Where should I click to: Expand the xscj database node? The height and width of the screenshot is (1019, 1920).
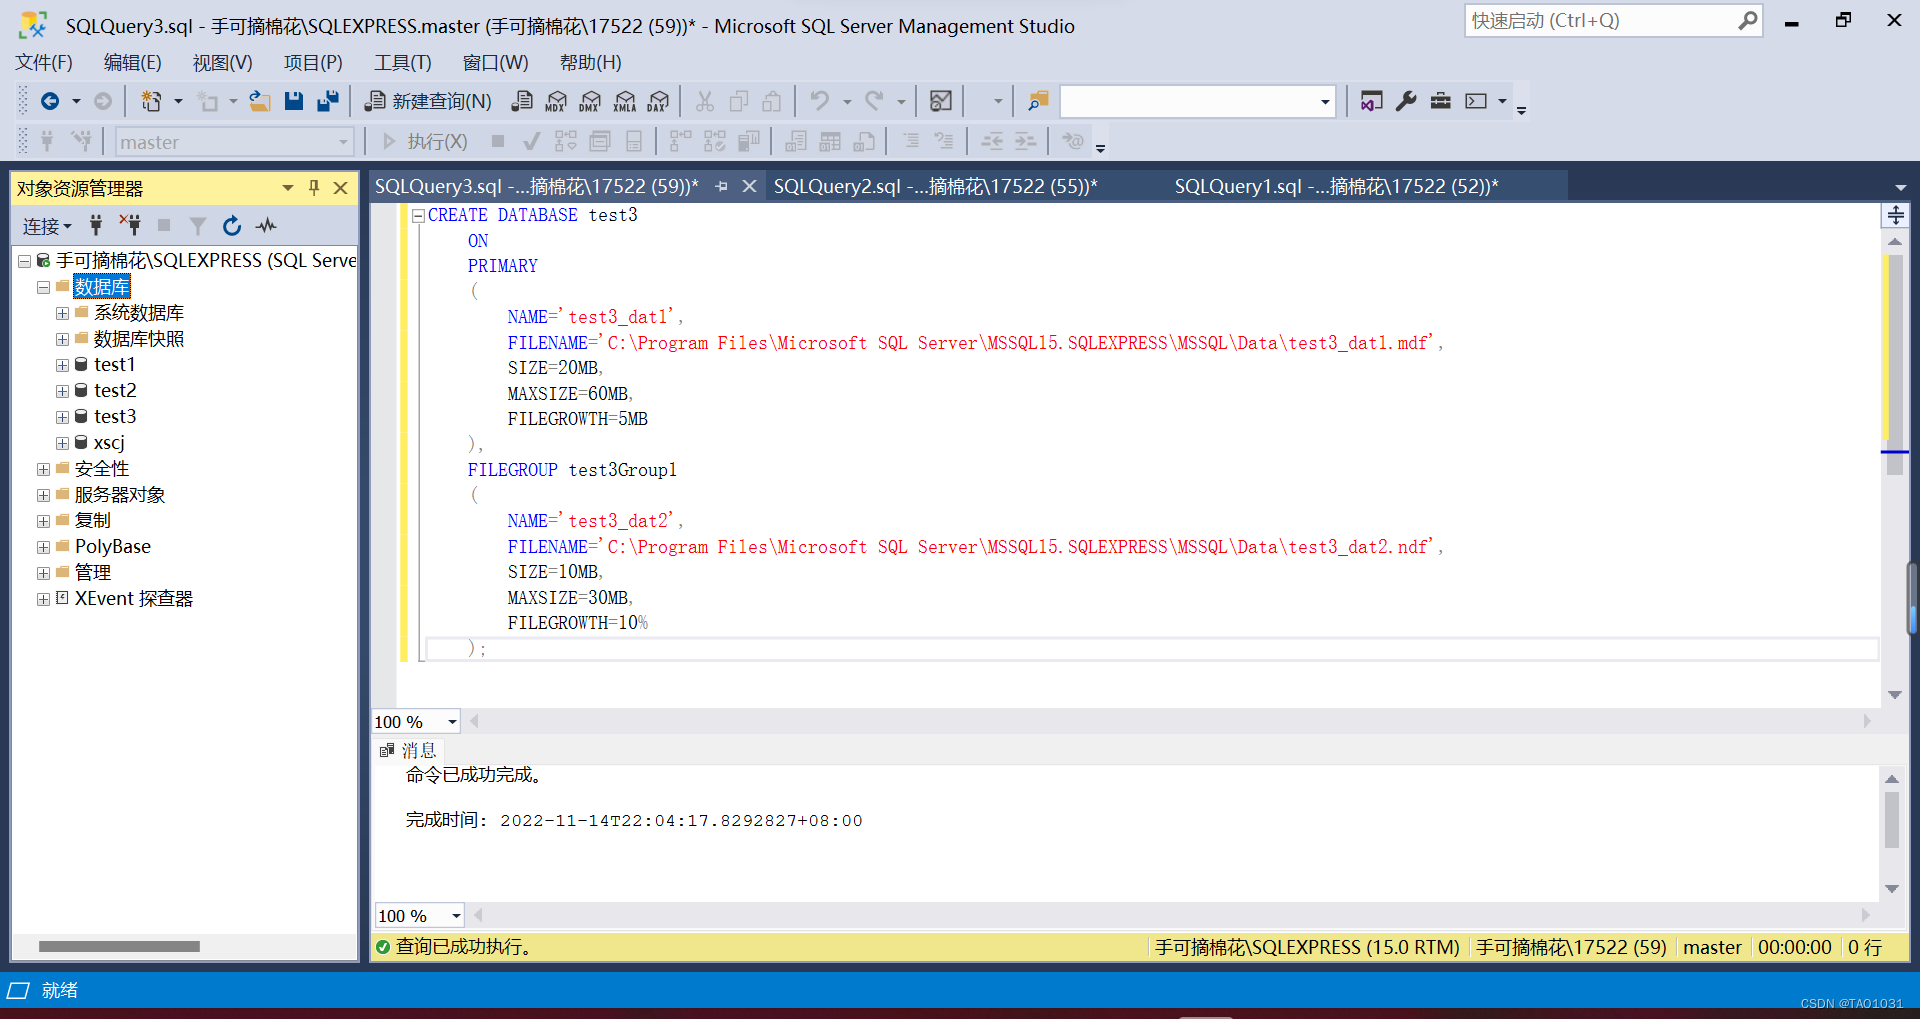[x=62, y=444]
